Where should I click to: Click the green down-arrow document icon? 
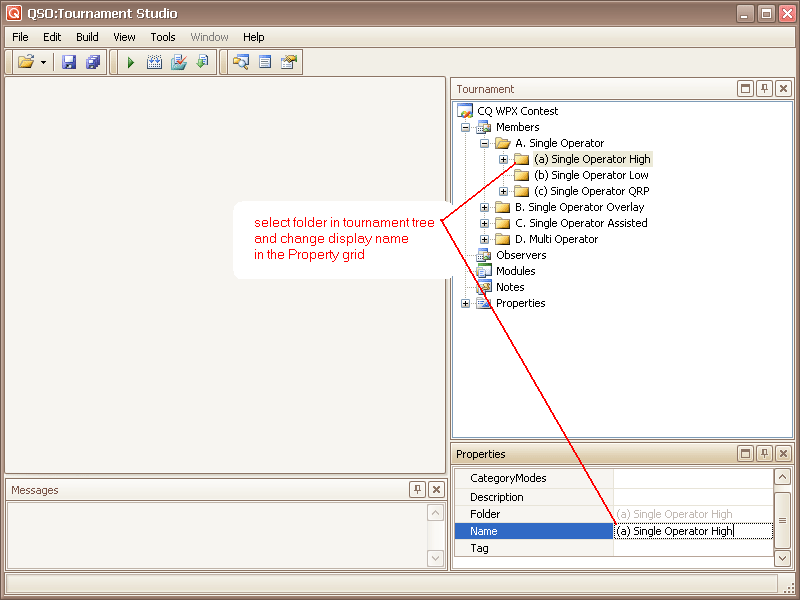(x=202, y=62)
